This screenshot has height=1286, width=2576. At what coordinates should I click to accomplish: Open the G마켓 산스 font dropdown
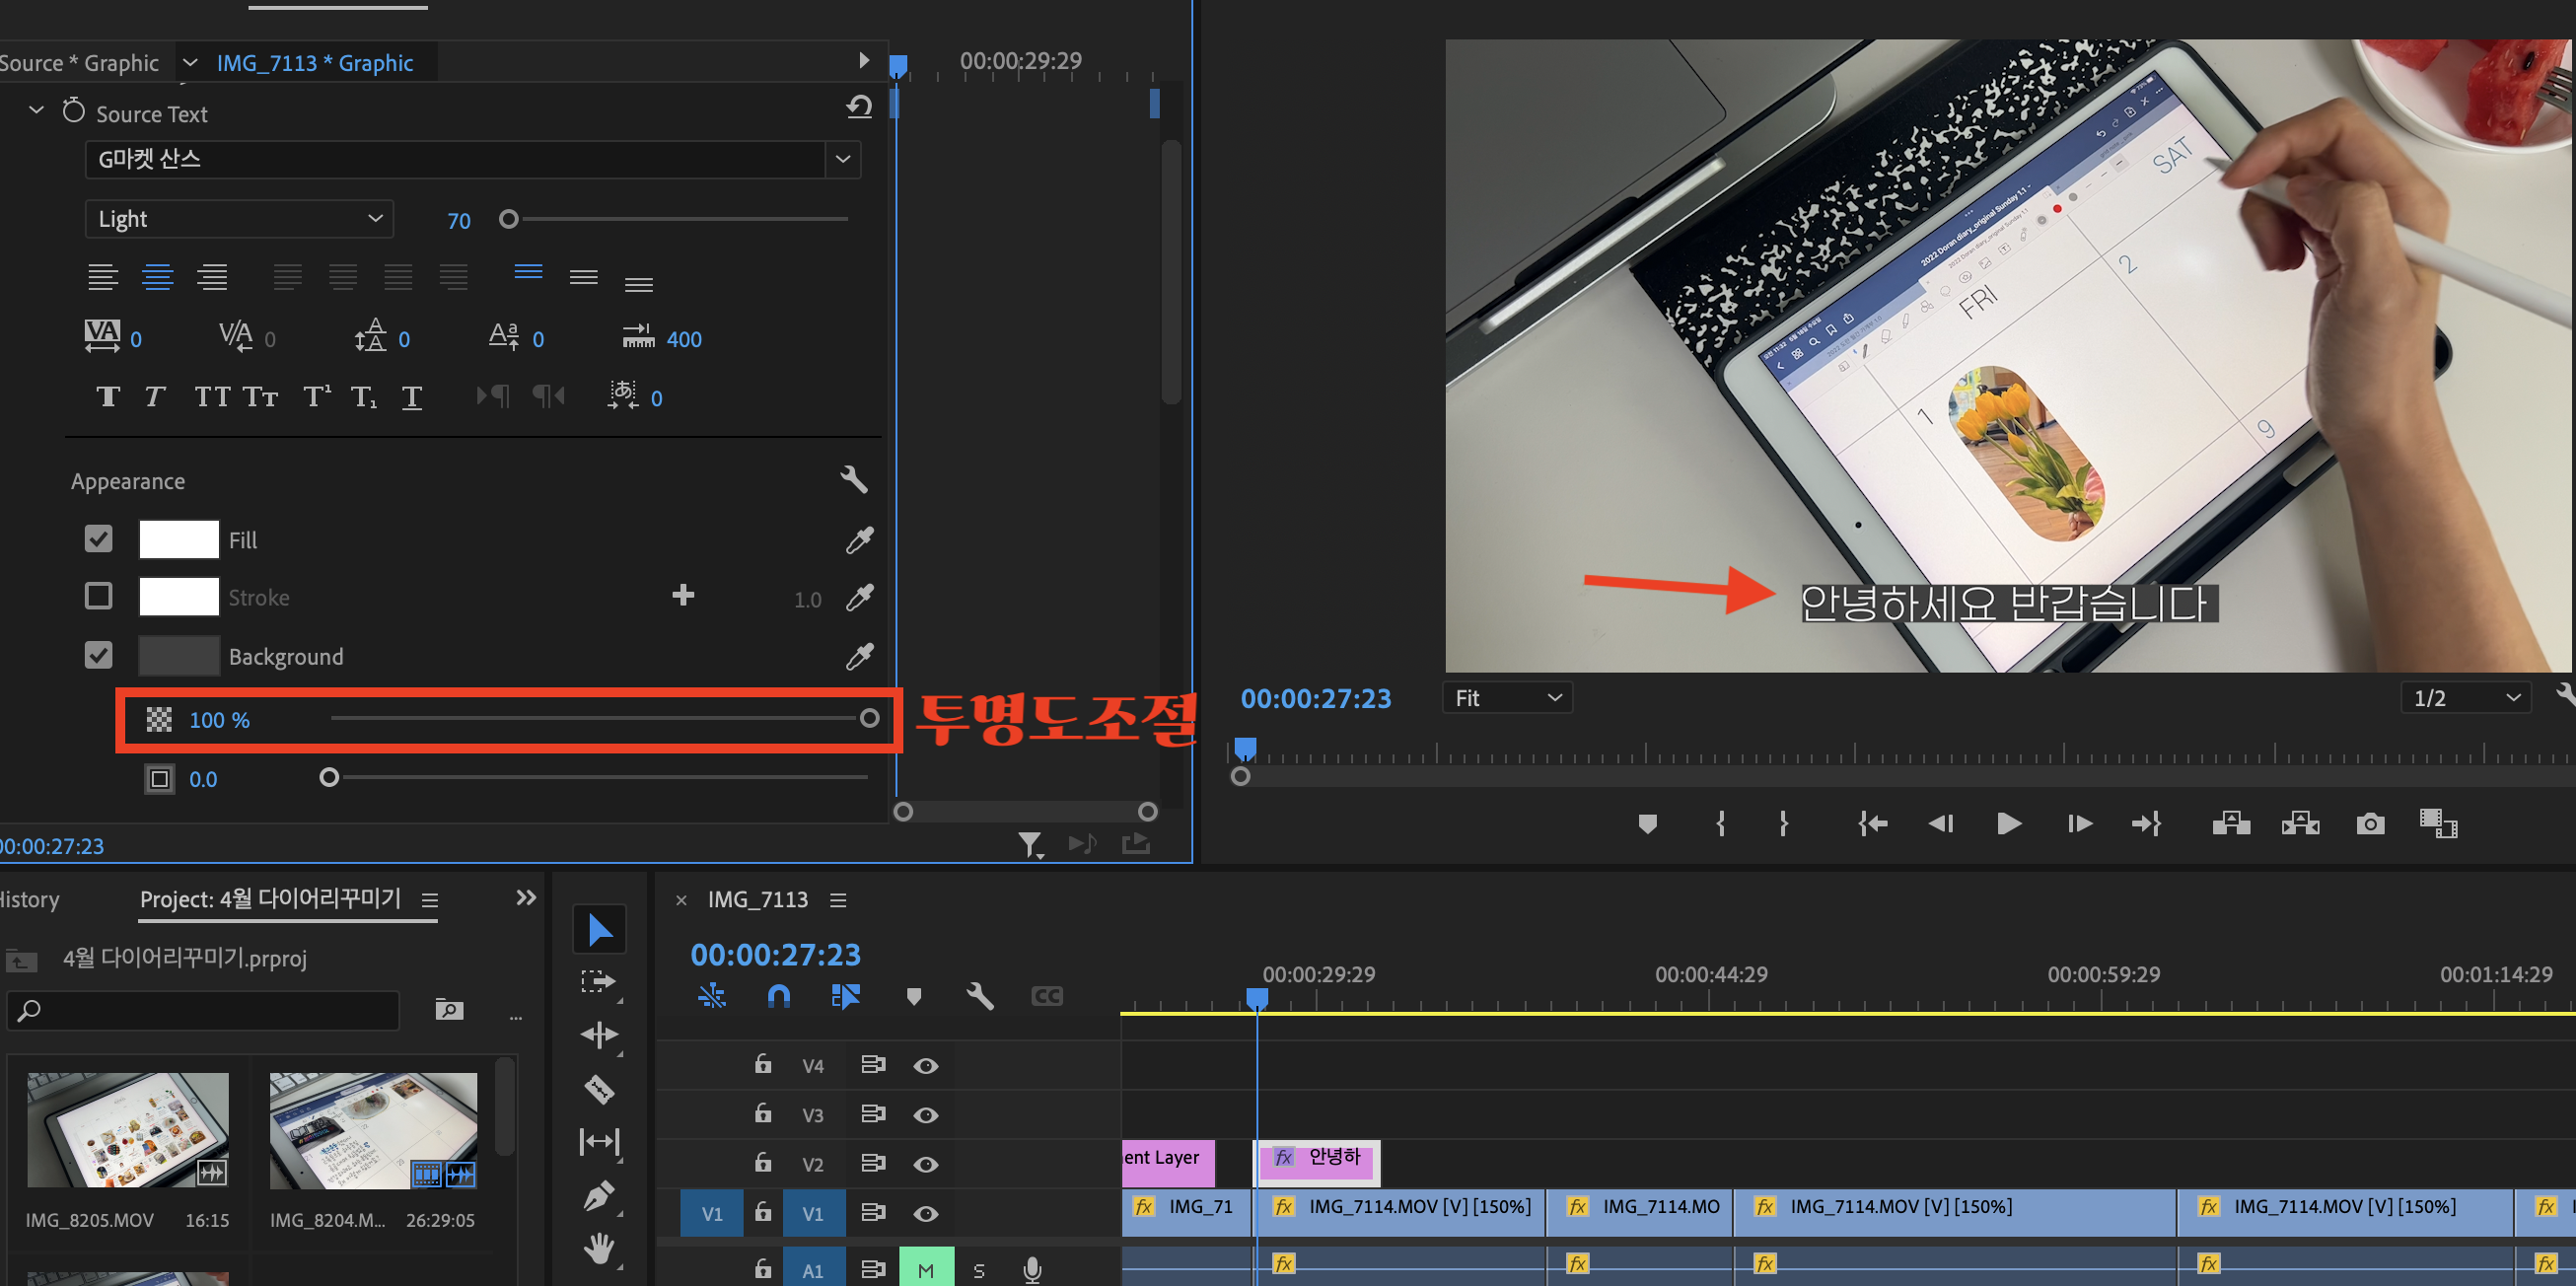click(842, 159)
